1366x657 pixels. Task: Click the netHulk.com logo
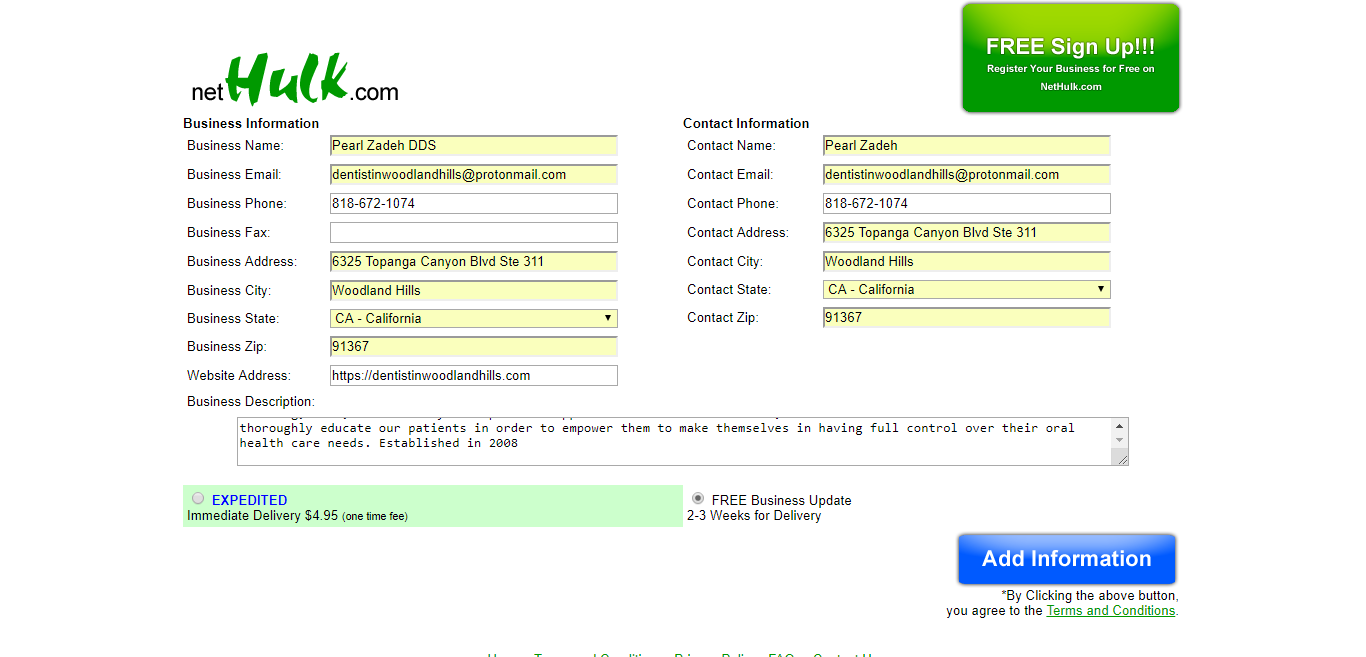[295, 80]
